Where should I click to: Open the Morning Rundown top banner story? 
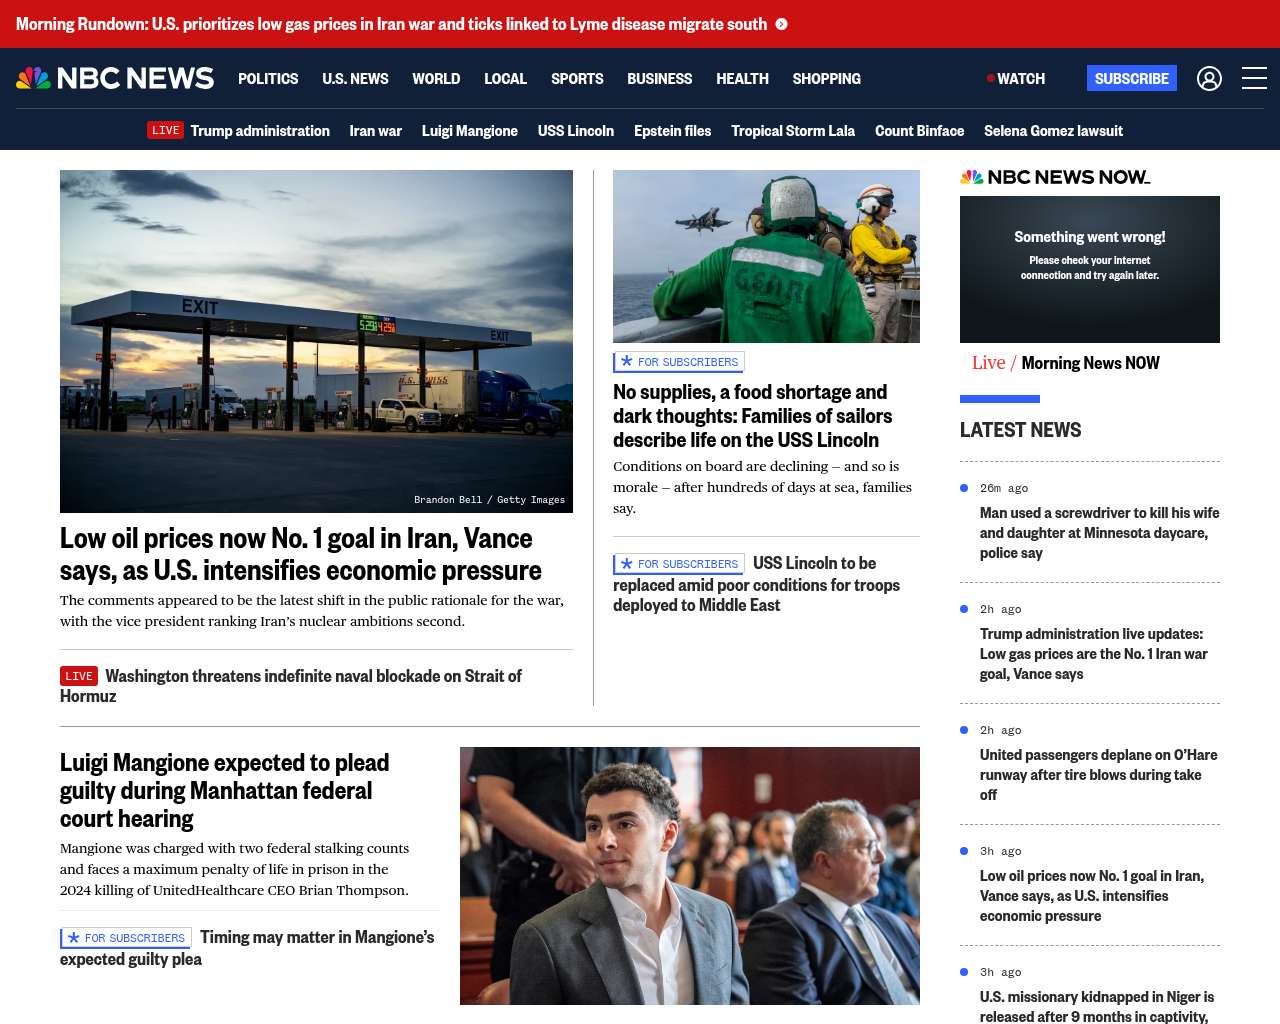(x=391, y=24)
